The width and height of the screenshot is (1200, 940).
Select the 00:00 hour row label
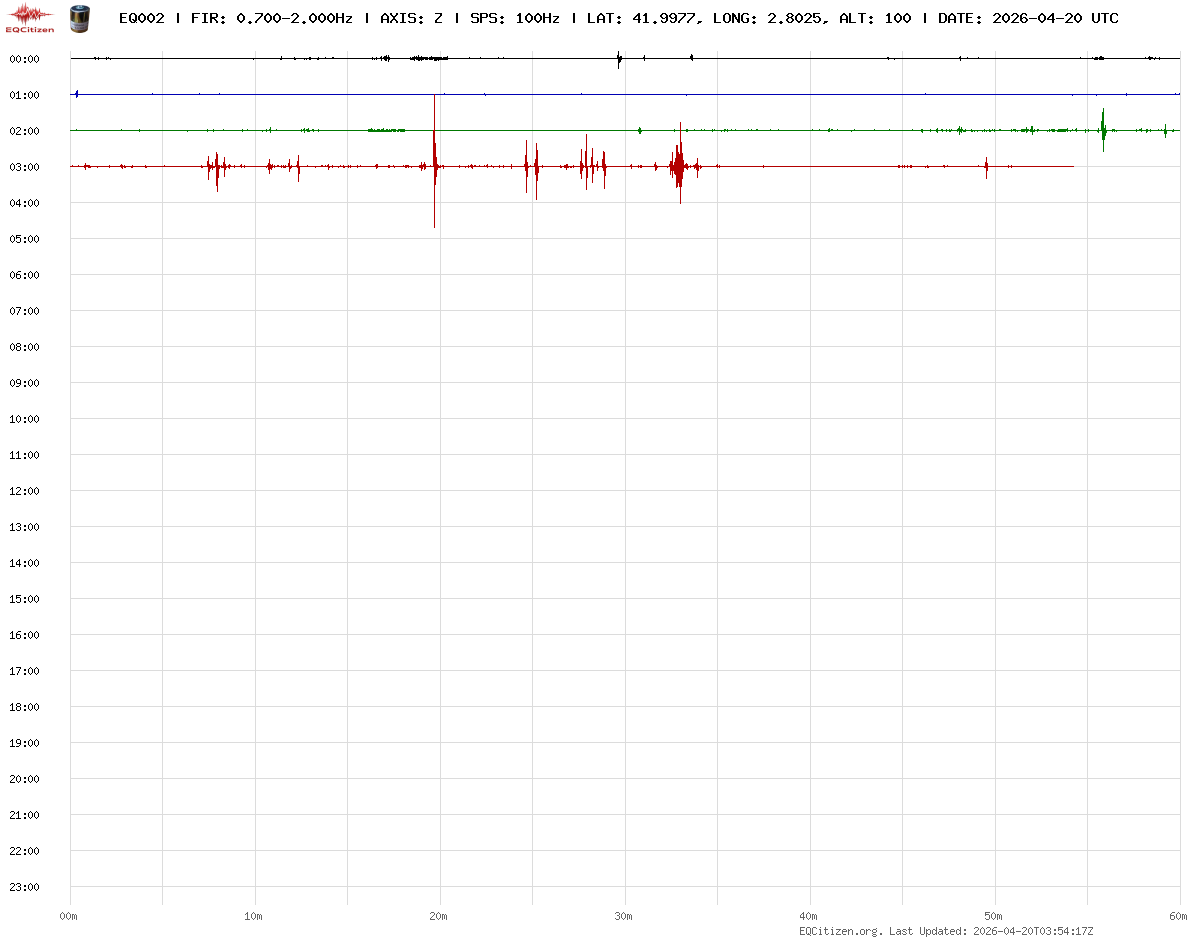(x=24, y=59)
